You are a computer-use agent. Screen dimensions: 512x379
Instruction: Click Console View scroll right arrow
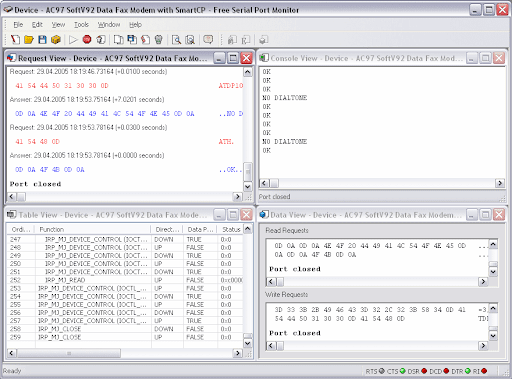(x=499, y=183)
